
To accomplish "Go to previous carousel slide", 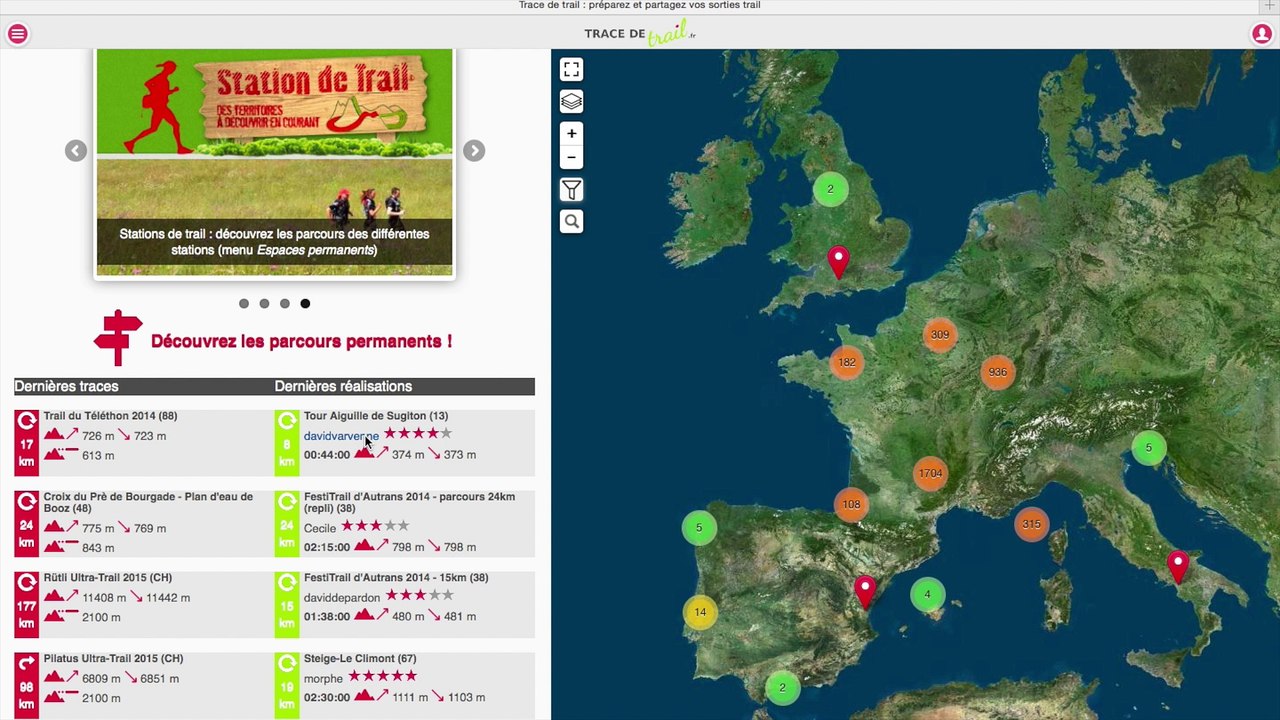I will point(76,151).
